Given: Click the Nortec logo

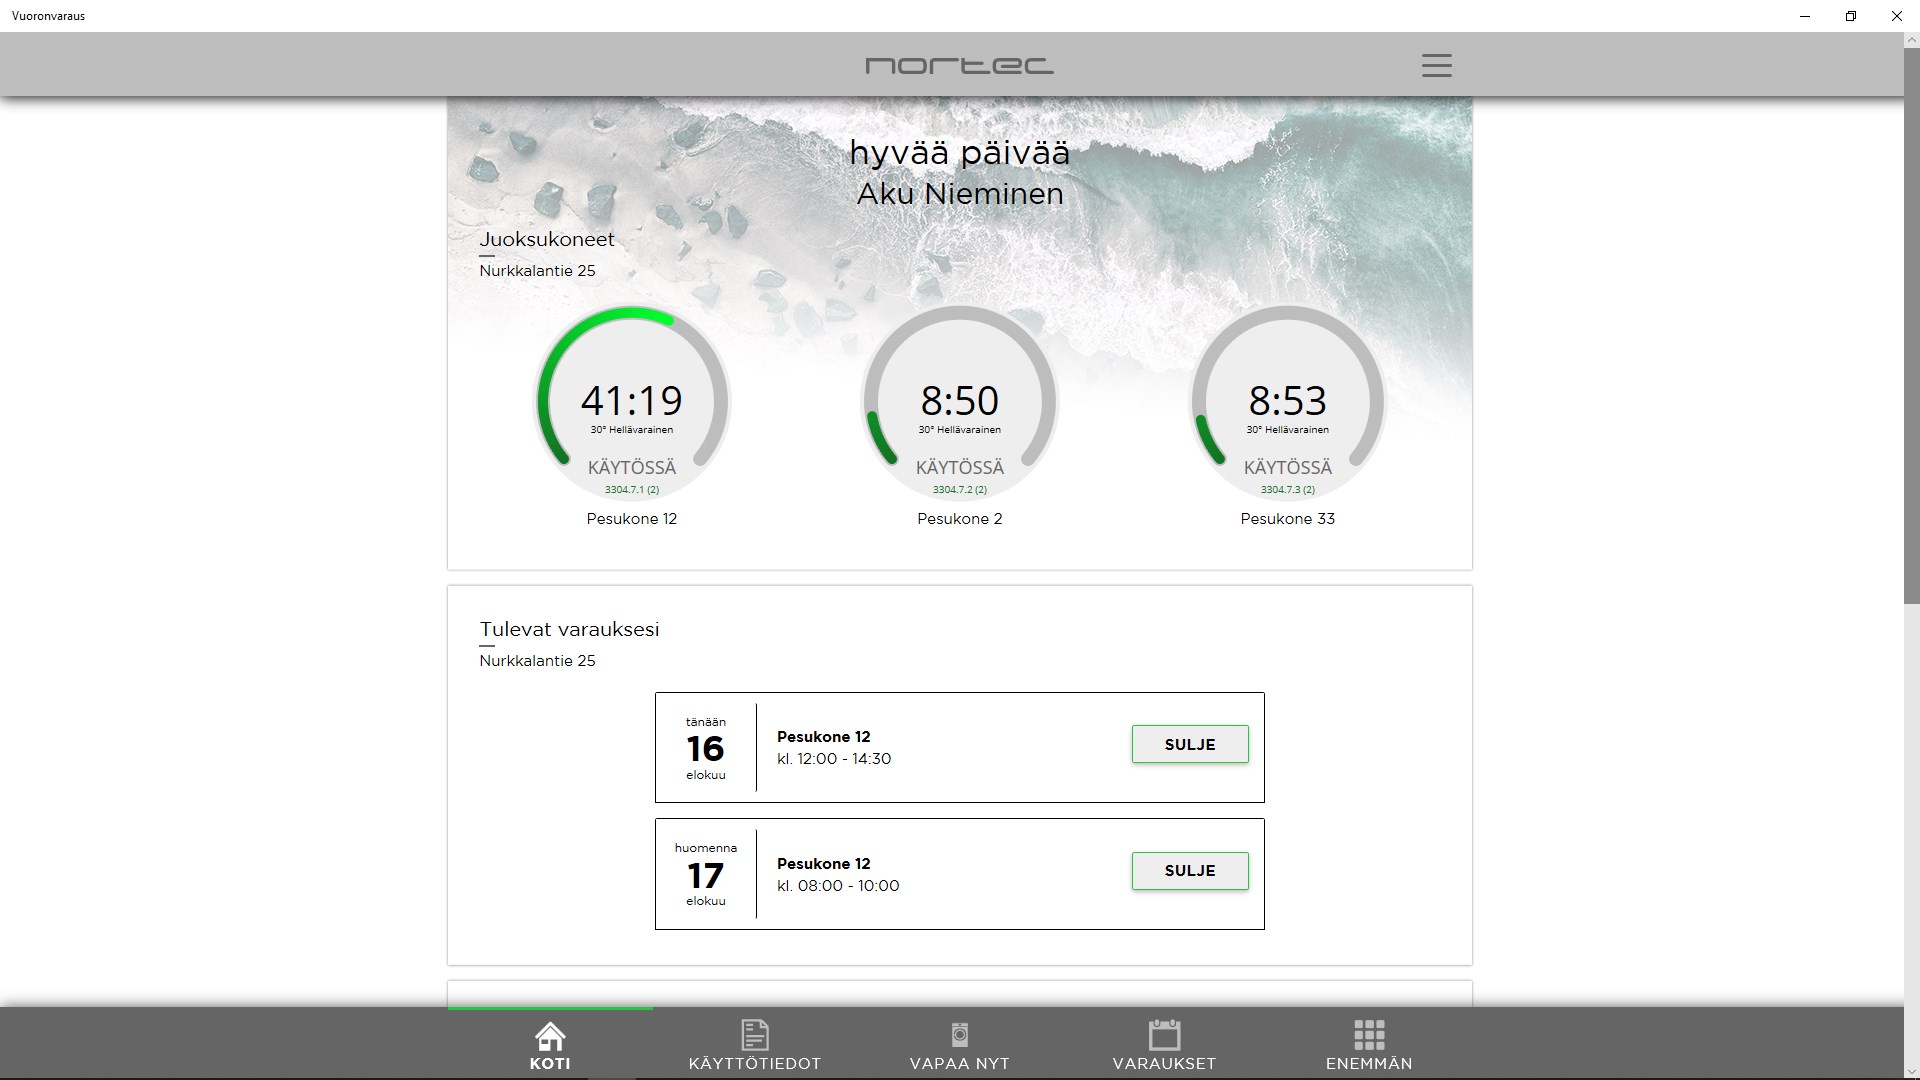Looking at the screenshot, I should pos(959,65).
